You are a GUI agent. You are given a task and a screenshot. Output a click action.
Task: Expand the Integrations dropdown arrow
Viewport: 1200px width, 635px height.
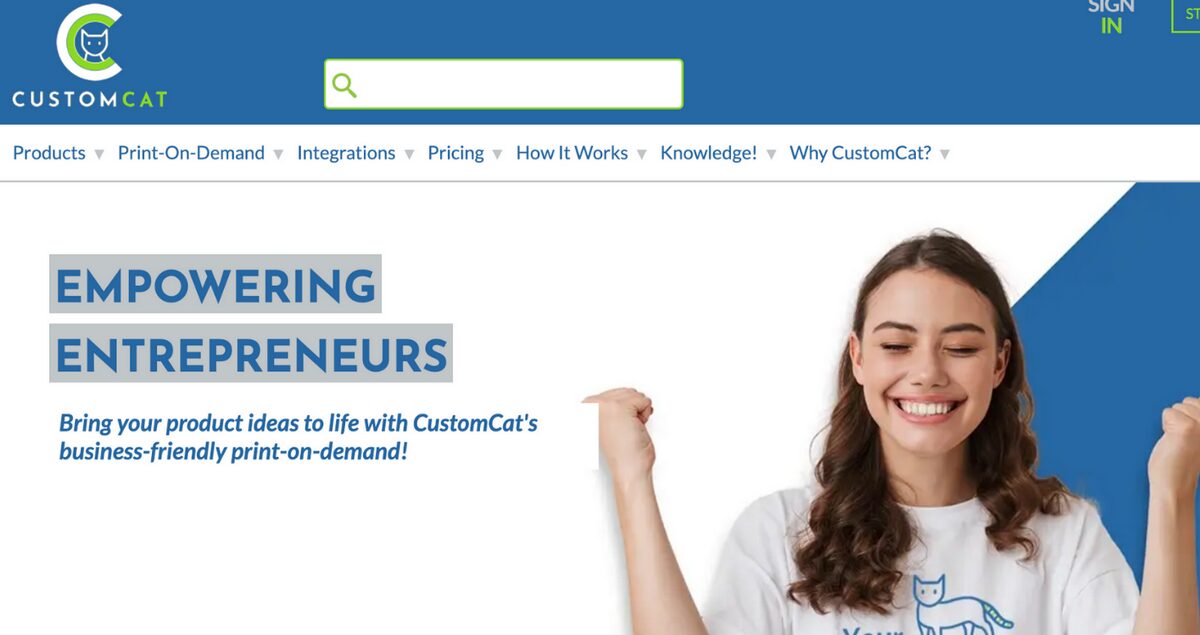pyautogui.click(x=409, y=154)
